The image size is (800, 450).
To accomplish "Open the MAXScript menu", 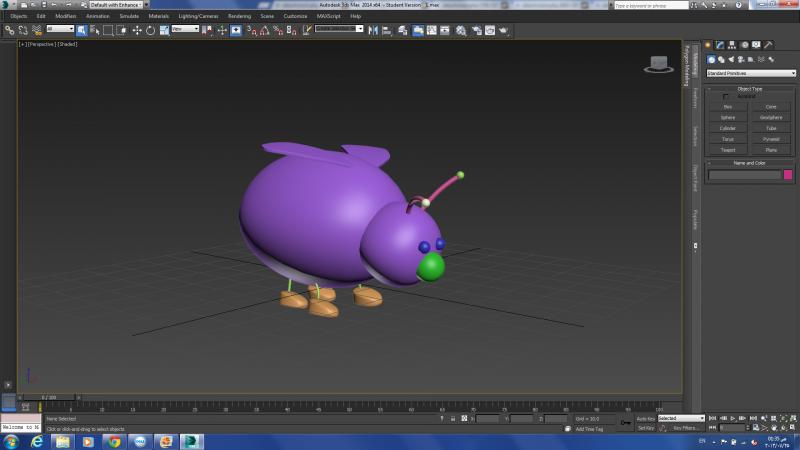I will click(x=329, y=16).
